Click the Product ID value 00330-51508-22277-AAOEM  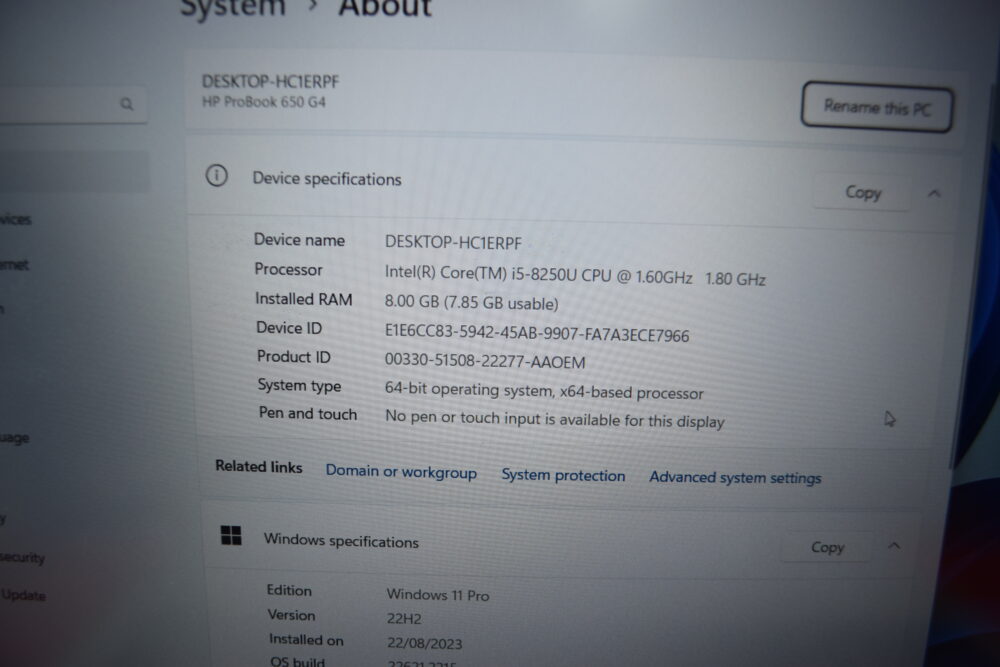[x=485, y=361]
